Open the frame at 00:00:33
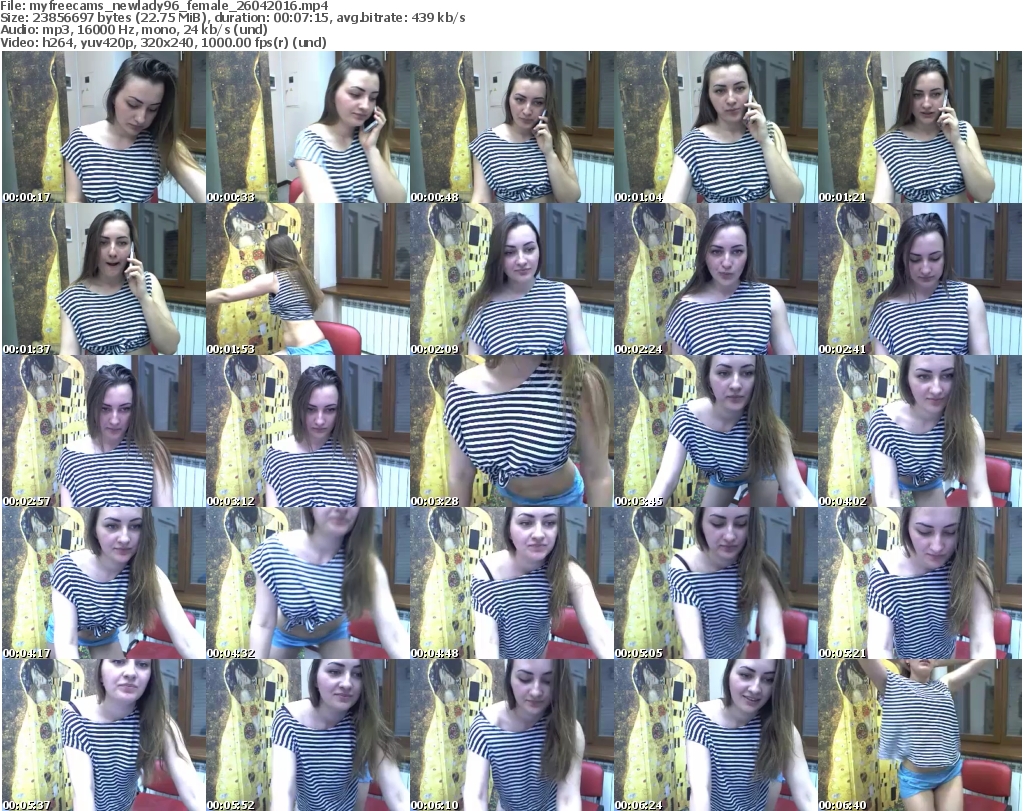The width and height of the screenshot is (1024, 811). click(x=308, y=127)
